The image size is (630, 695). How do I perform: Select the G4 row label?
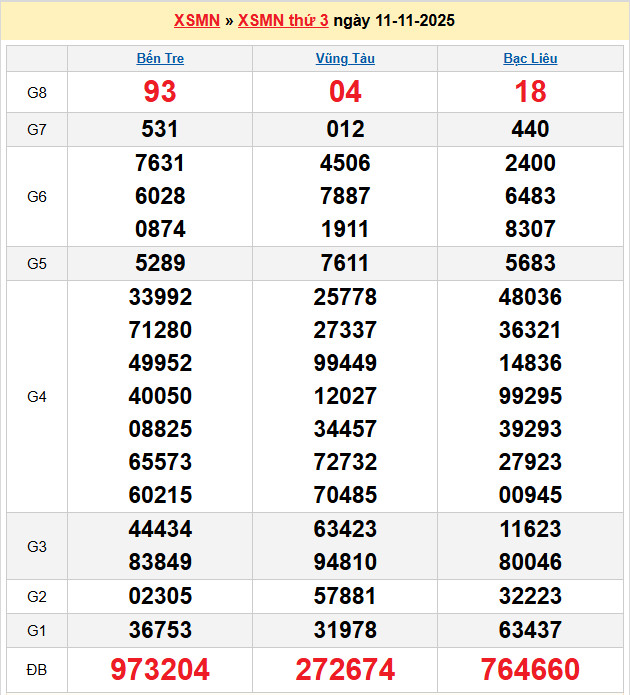tap(37, 396)
